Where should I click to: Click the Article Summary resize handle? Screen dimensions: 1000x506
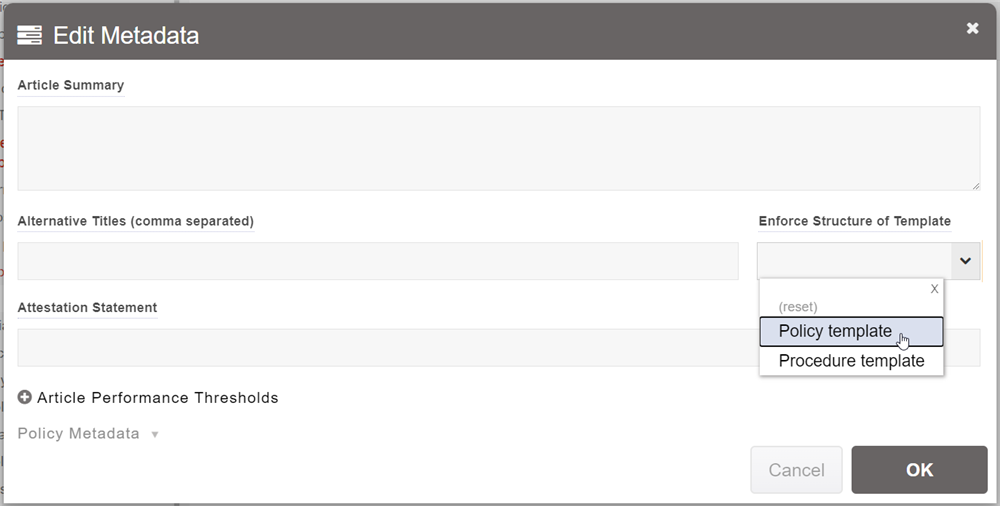[975, 185]
